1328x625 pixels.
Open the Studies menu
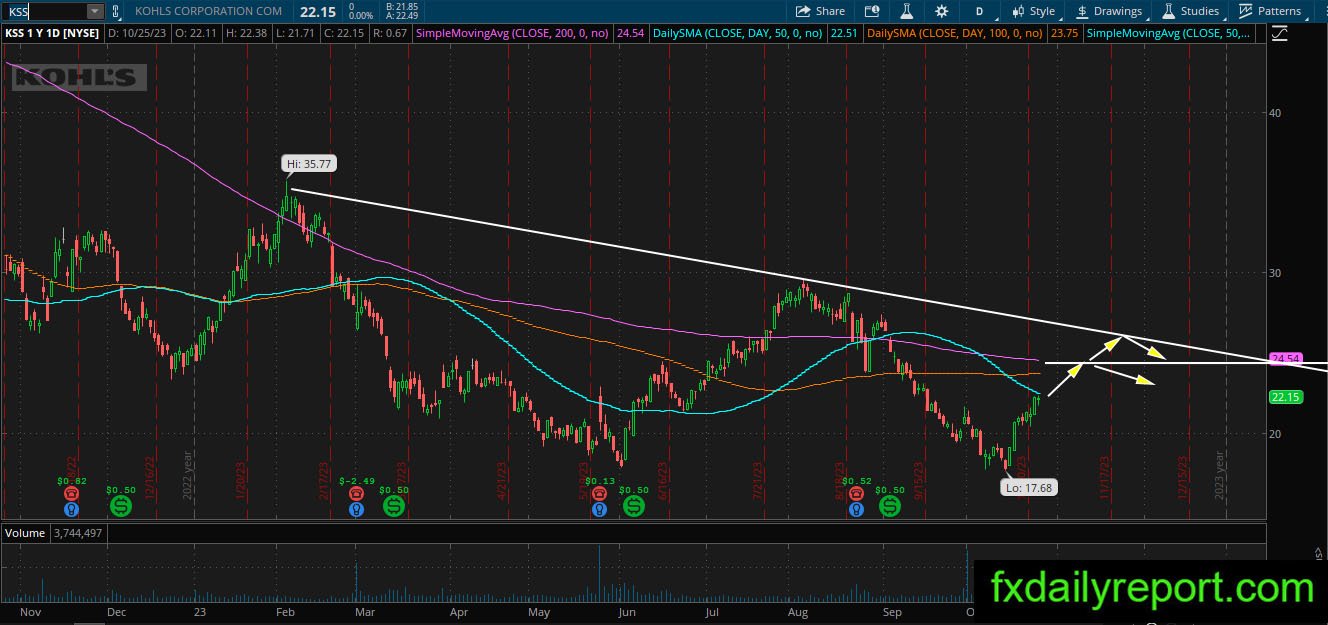tap(1189, 11)
